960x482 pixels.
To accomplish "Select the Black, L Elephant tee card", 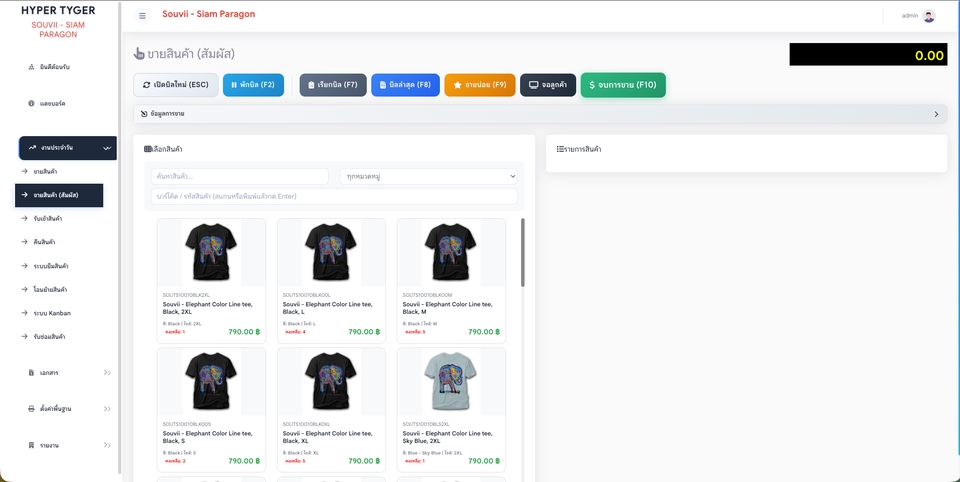I will point(331,281).
